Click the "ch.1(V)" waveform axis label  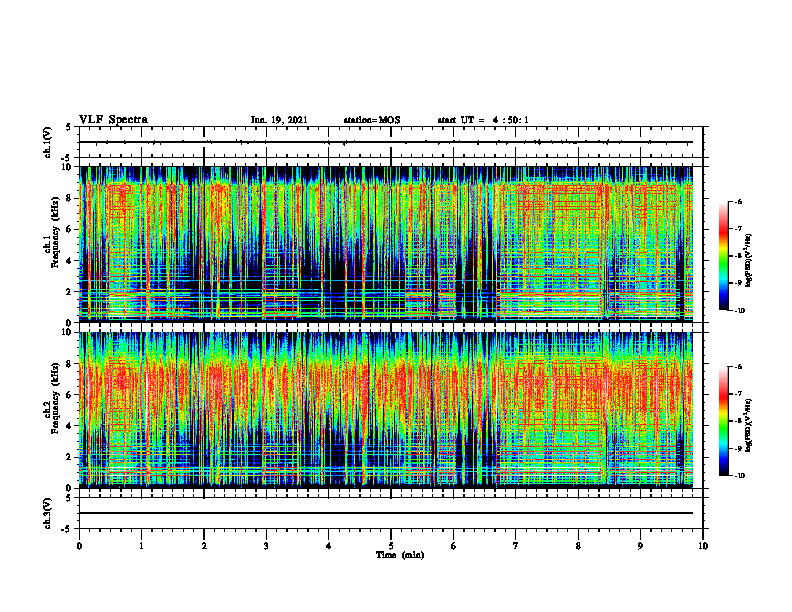point(48,142)
